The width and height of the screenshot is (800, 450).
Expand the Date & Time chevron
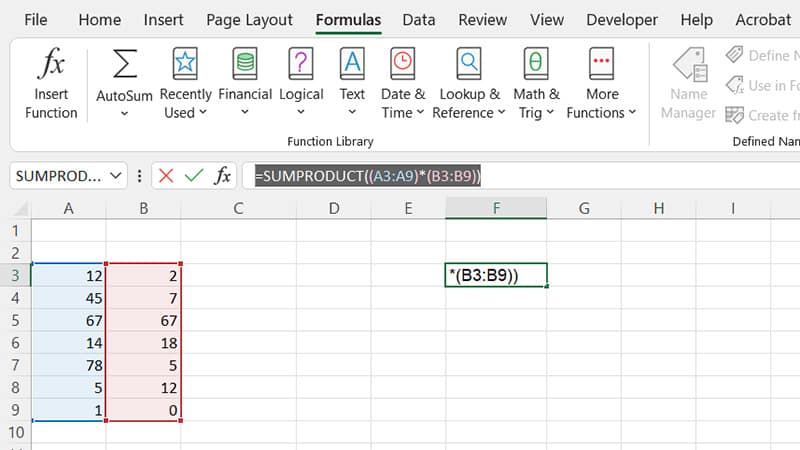[x=420, y=112]
